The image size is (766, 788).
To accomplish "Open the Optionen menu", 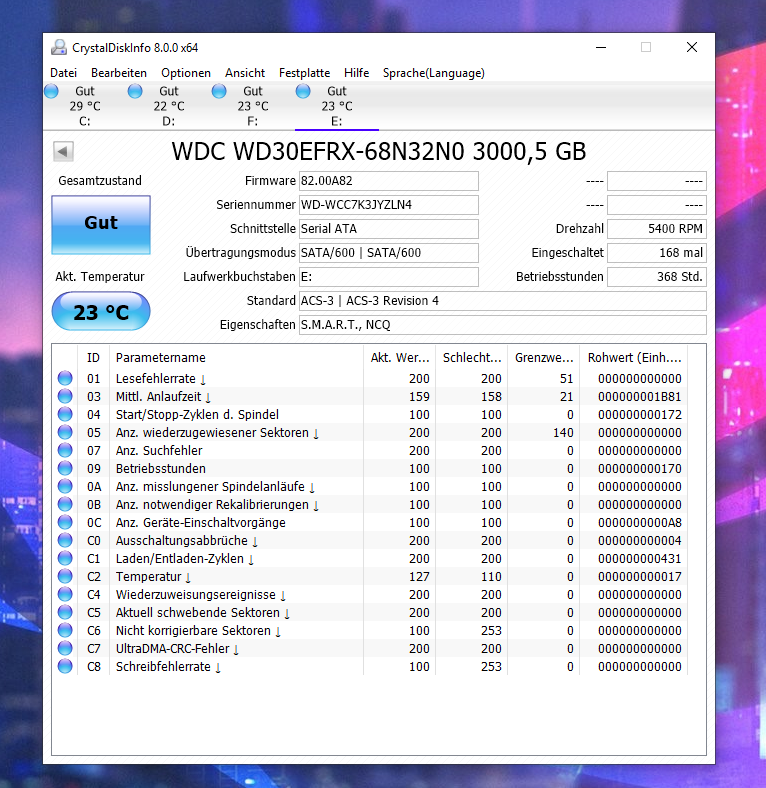I will (186, 73).
